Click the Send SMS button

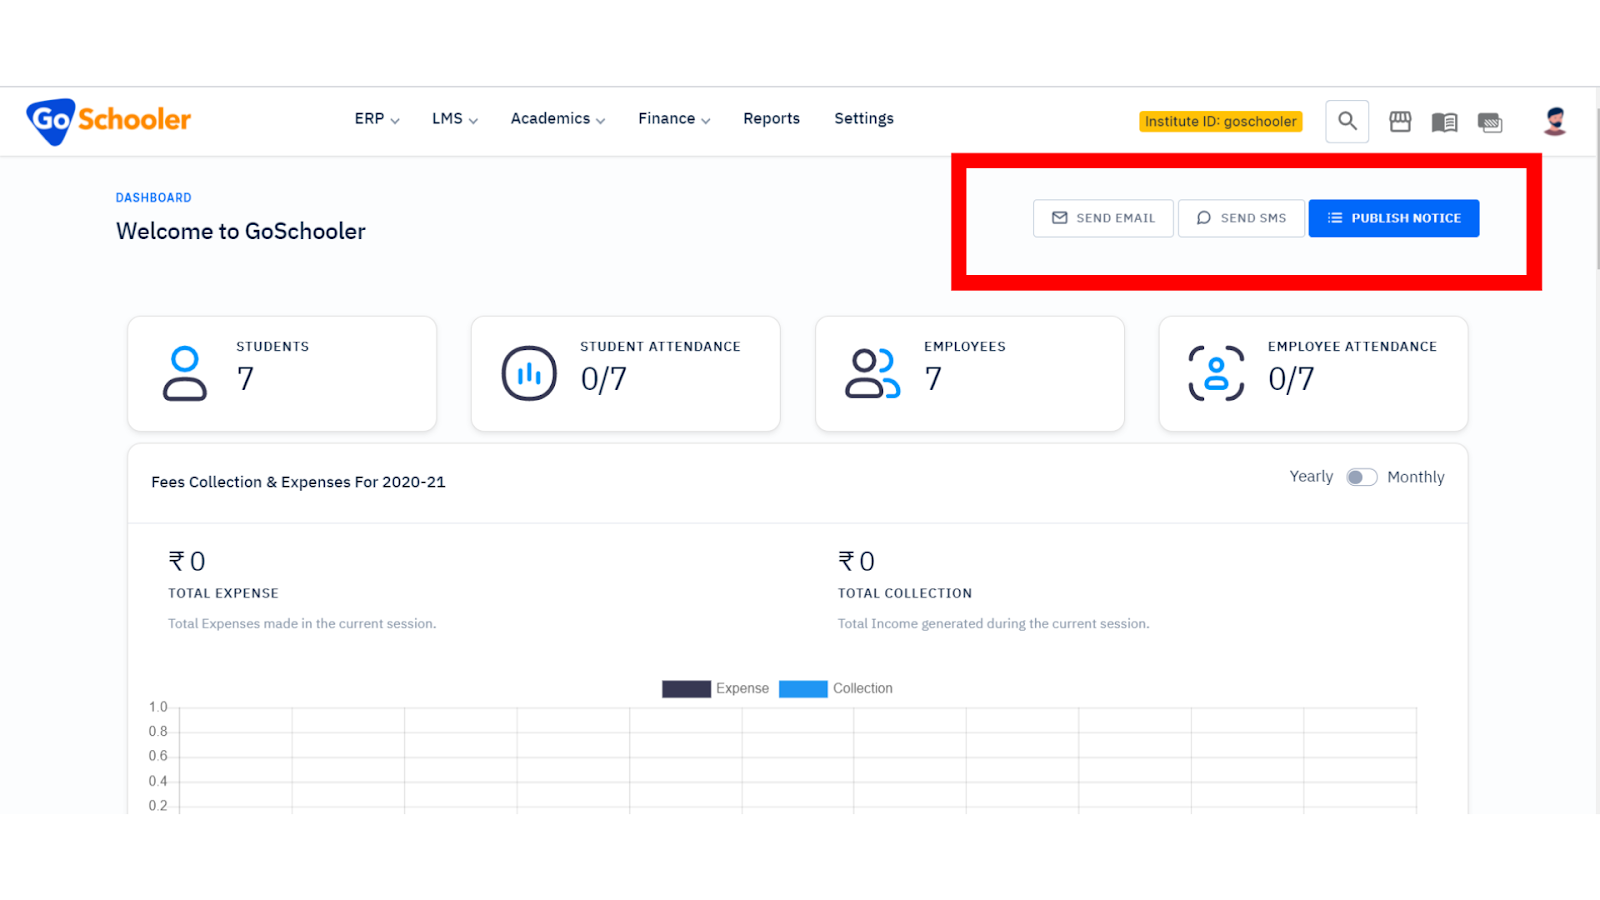tap(1241, 218)
